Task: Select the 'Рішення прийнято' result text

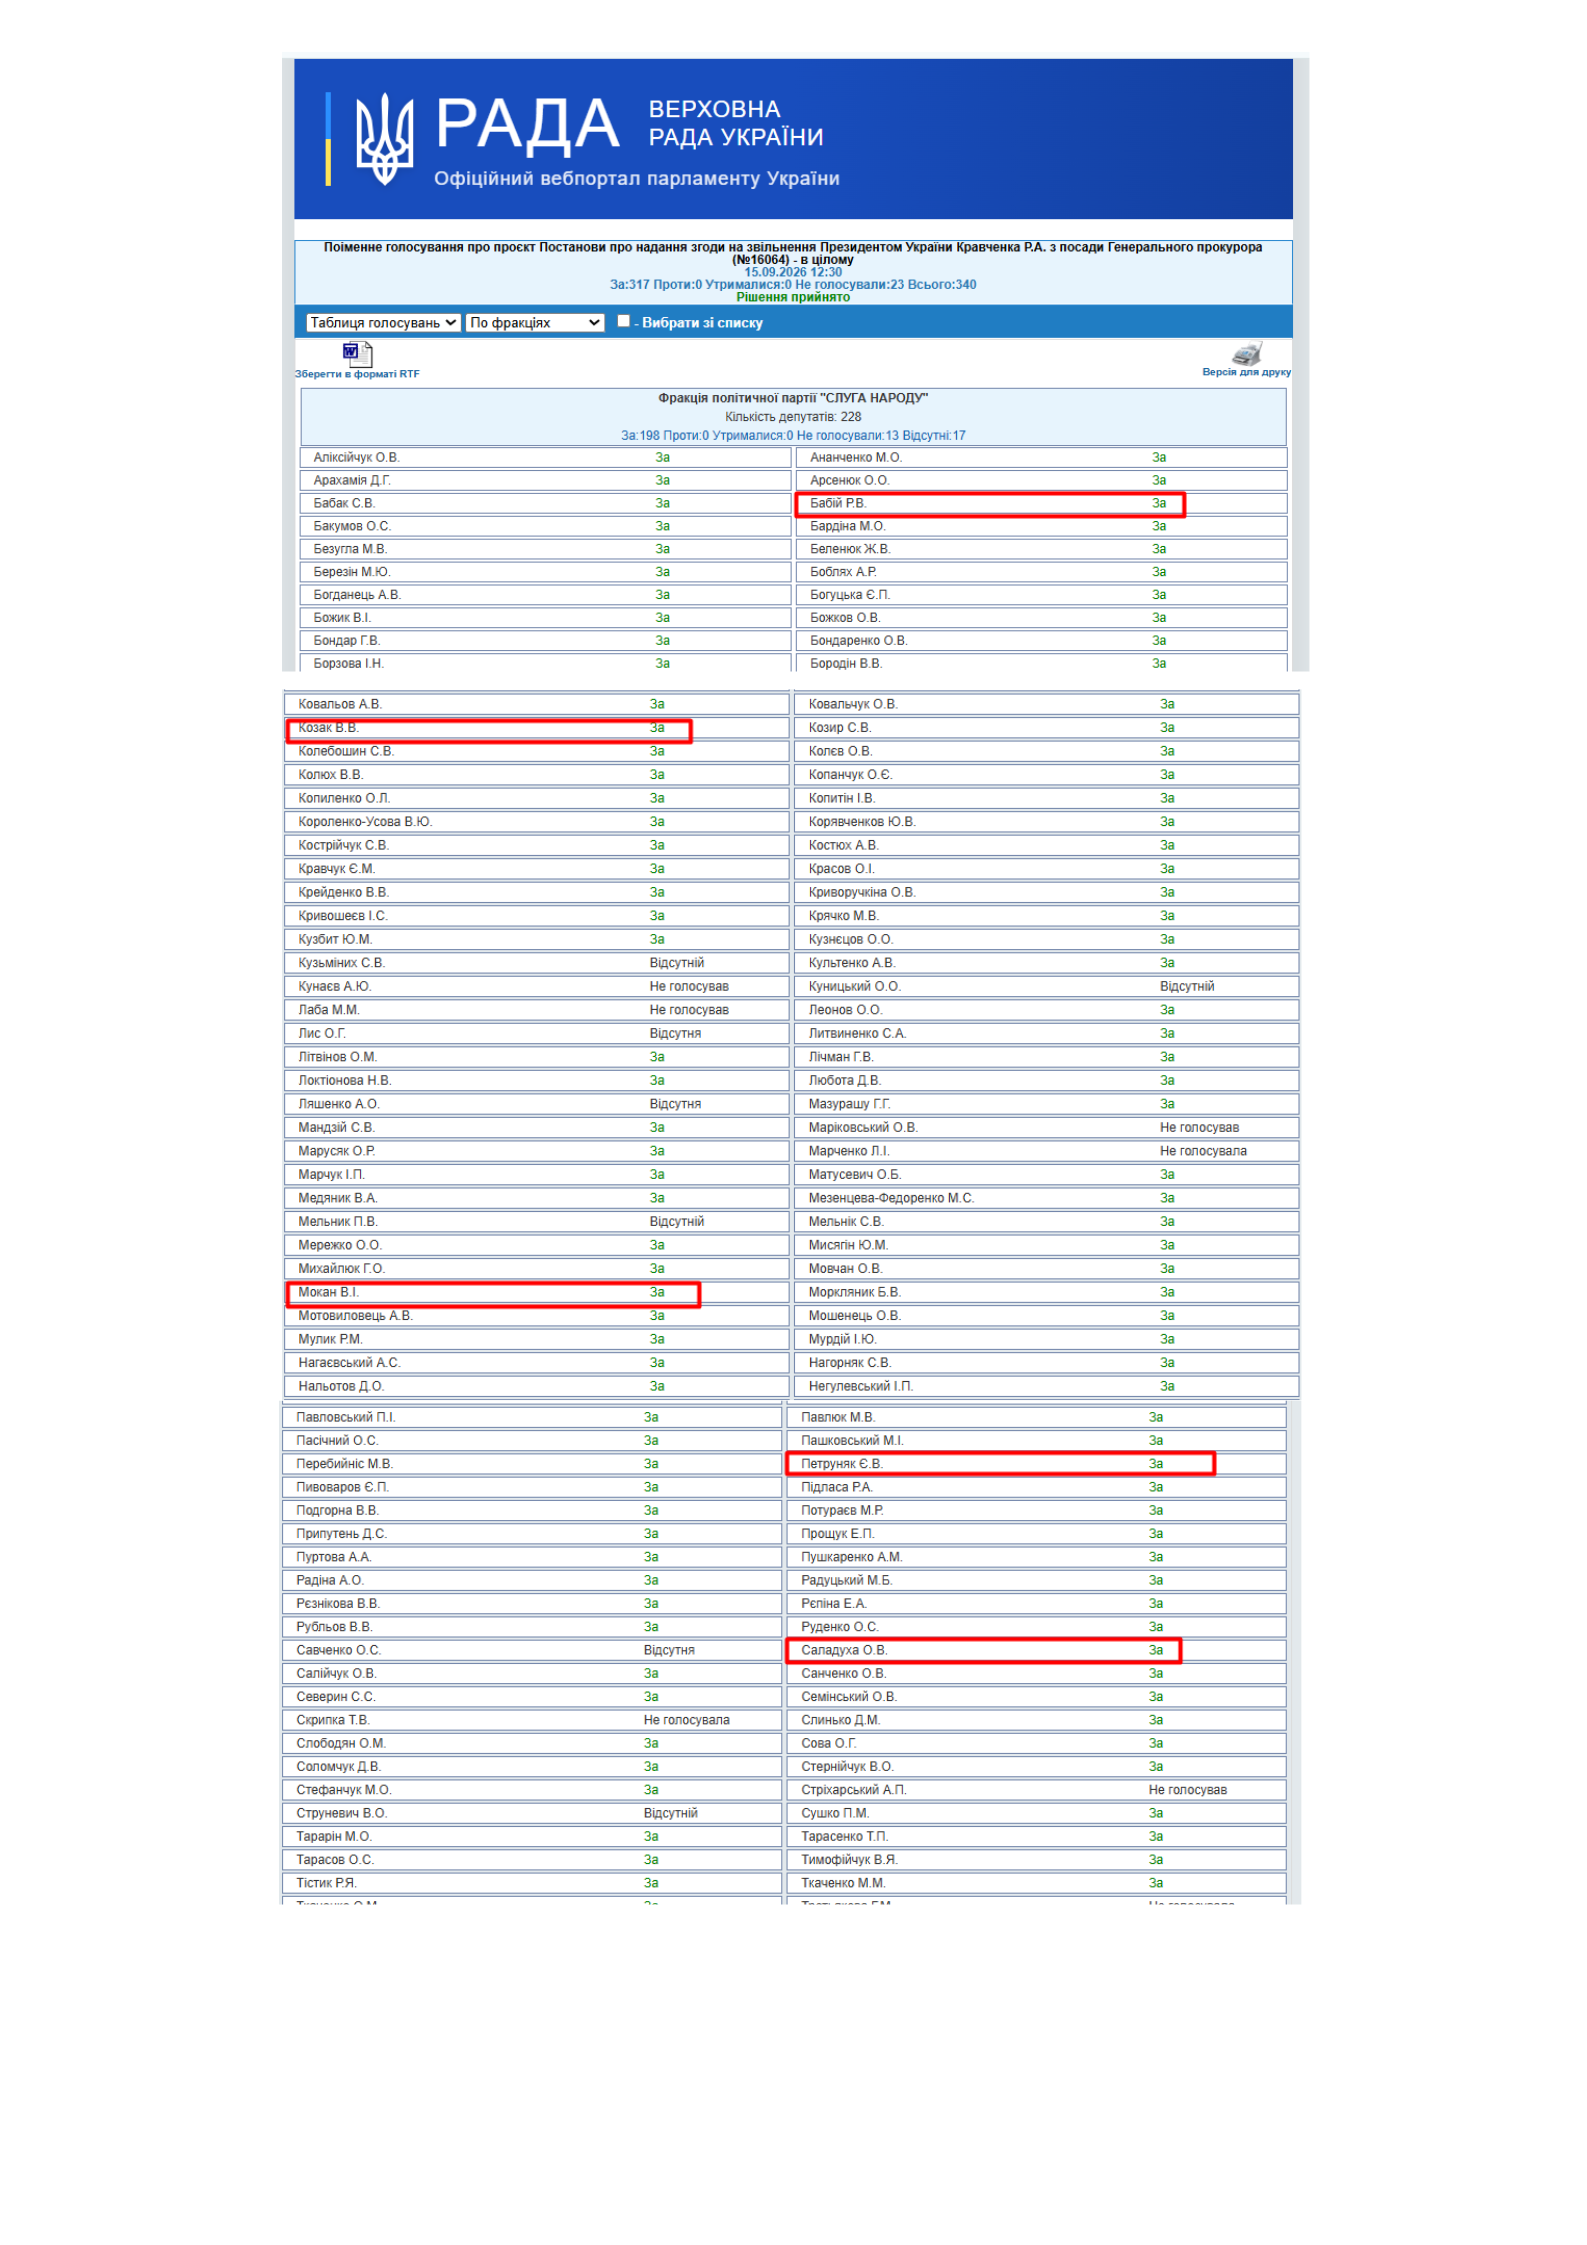Action: pyautogui.click(x=793, y=297)
